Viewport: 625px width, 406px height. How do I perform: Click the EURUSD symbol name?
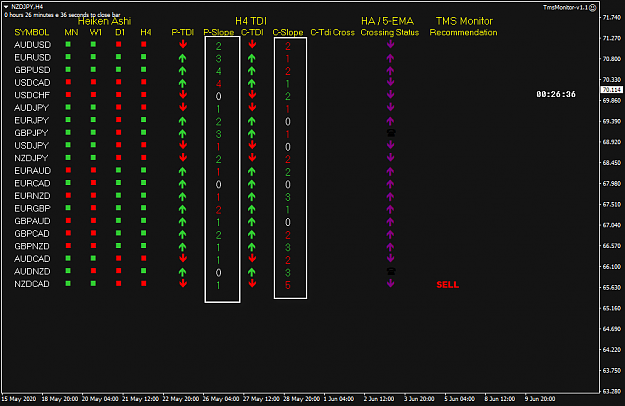point(32,57)
